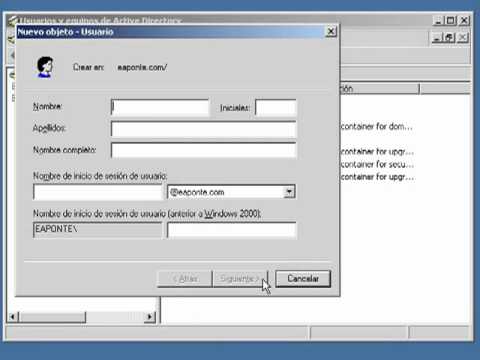This screenshot has height=360, width=480.
Task: Select the Apellidos text field
Action: pos(203,129)
